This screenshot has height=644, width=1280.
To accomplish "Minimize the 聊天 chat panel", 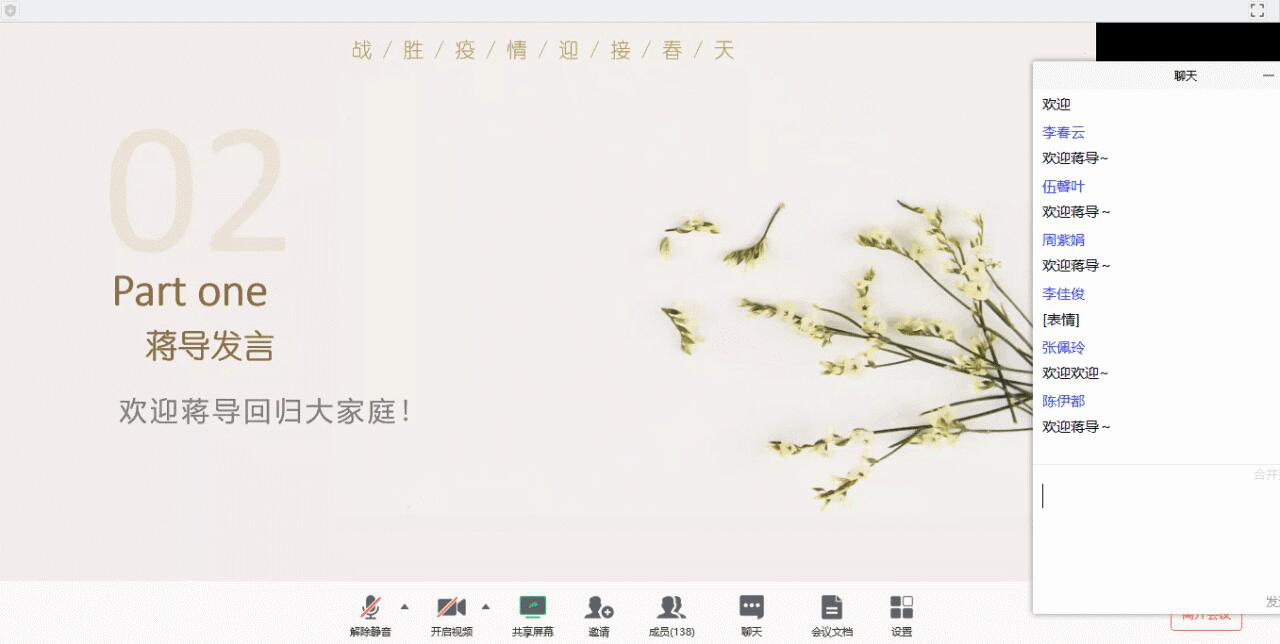I will coord(1268,76).
